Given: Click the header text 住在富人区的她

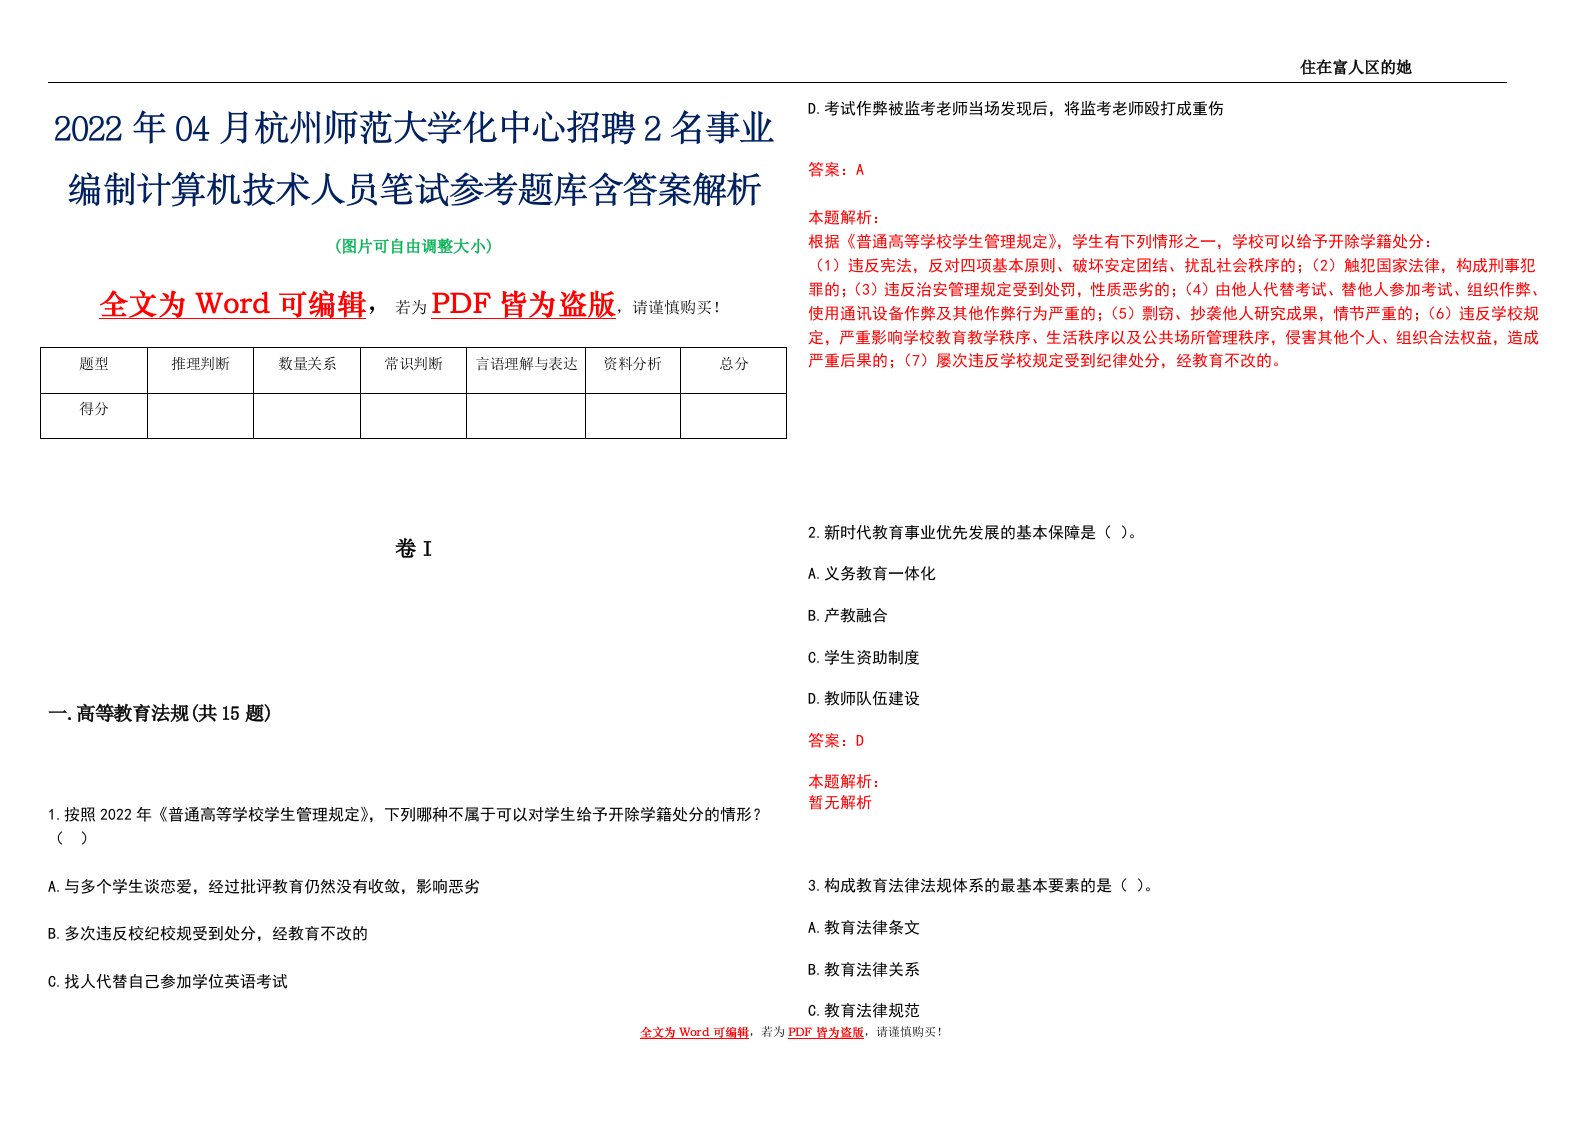Looking at the screenshot, I should click(x=1355, y=67).
